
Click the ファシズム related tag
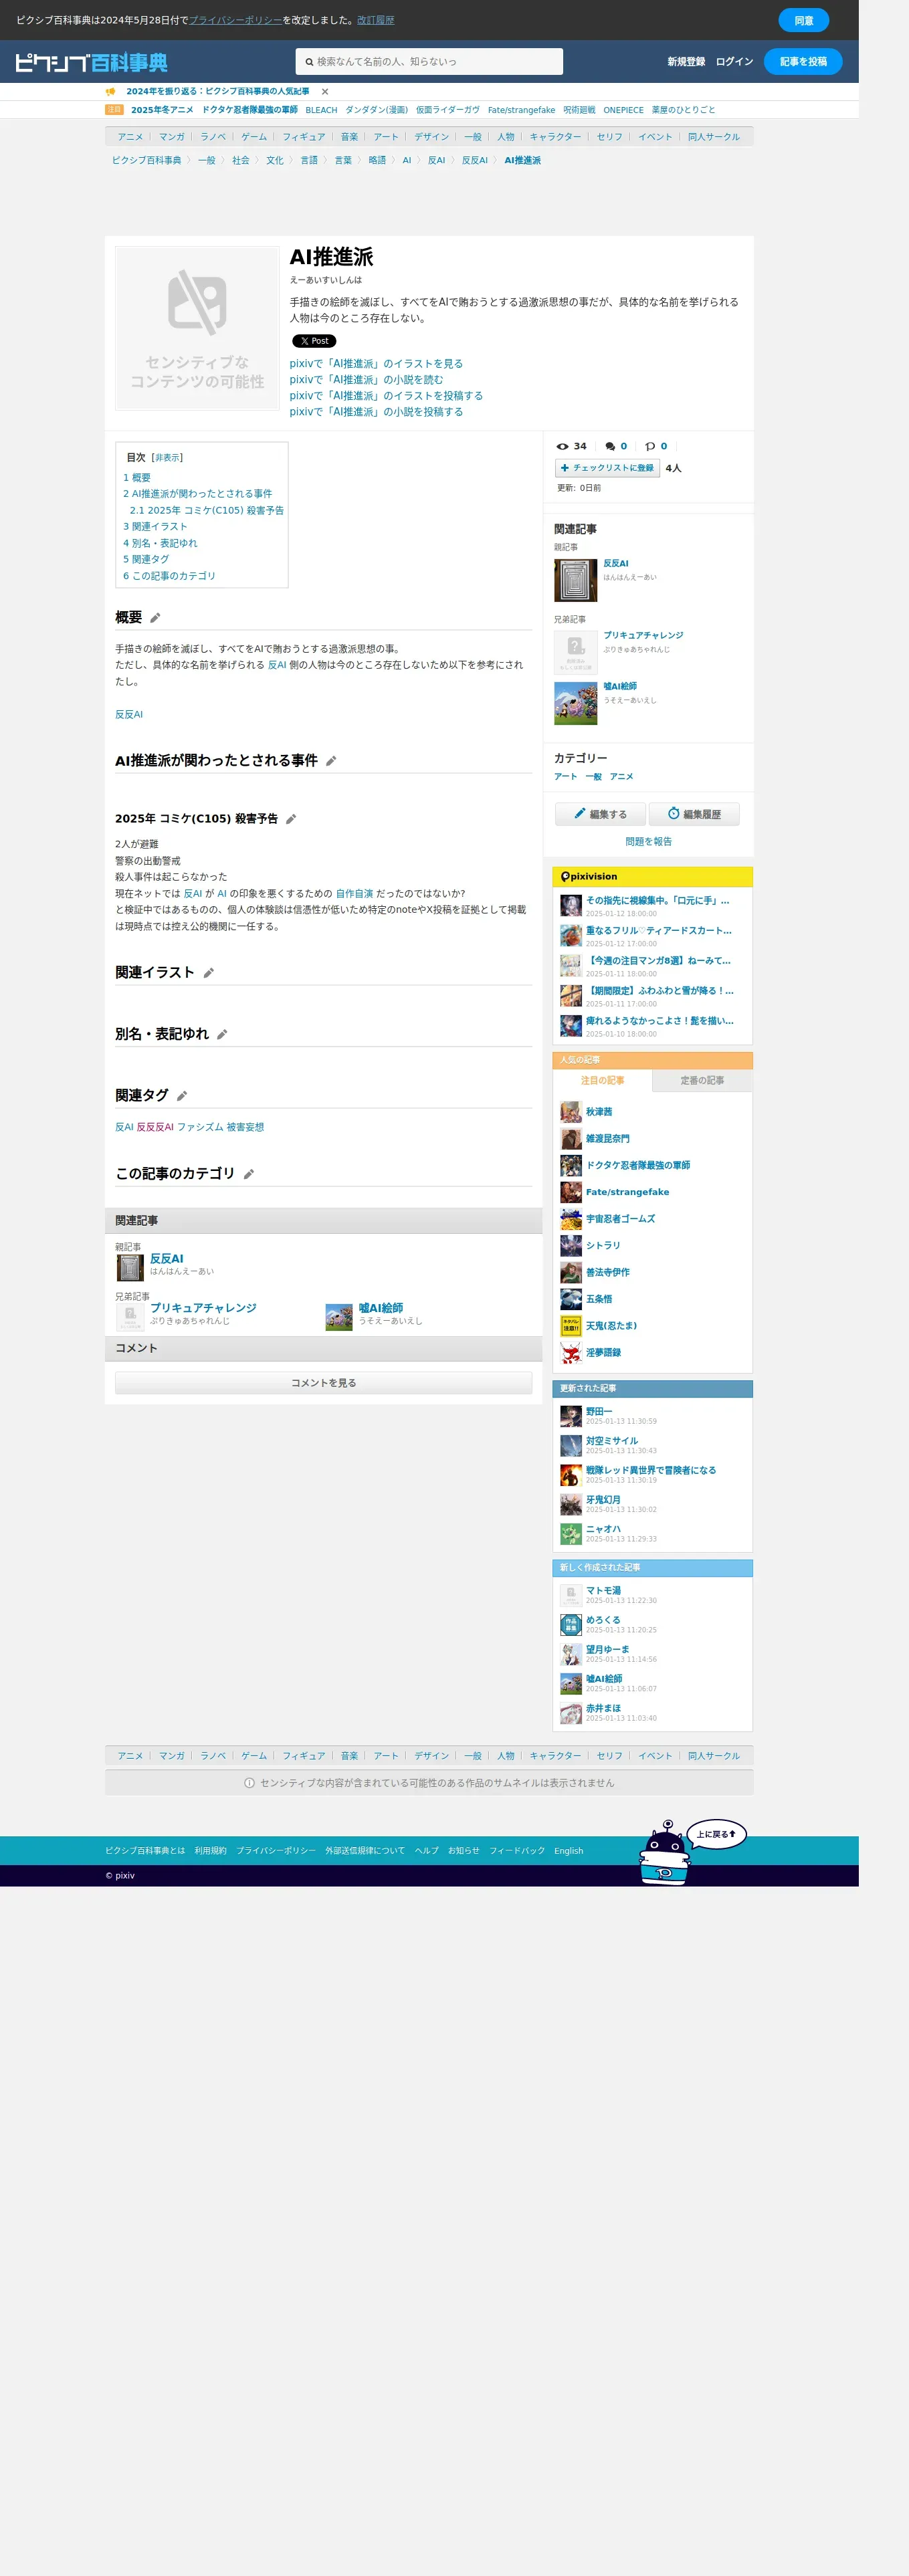(x=200, y=1127)
